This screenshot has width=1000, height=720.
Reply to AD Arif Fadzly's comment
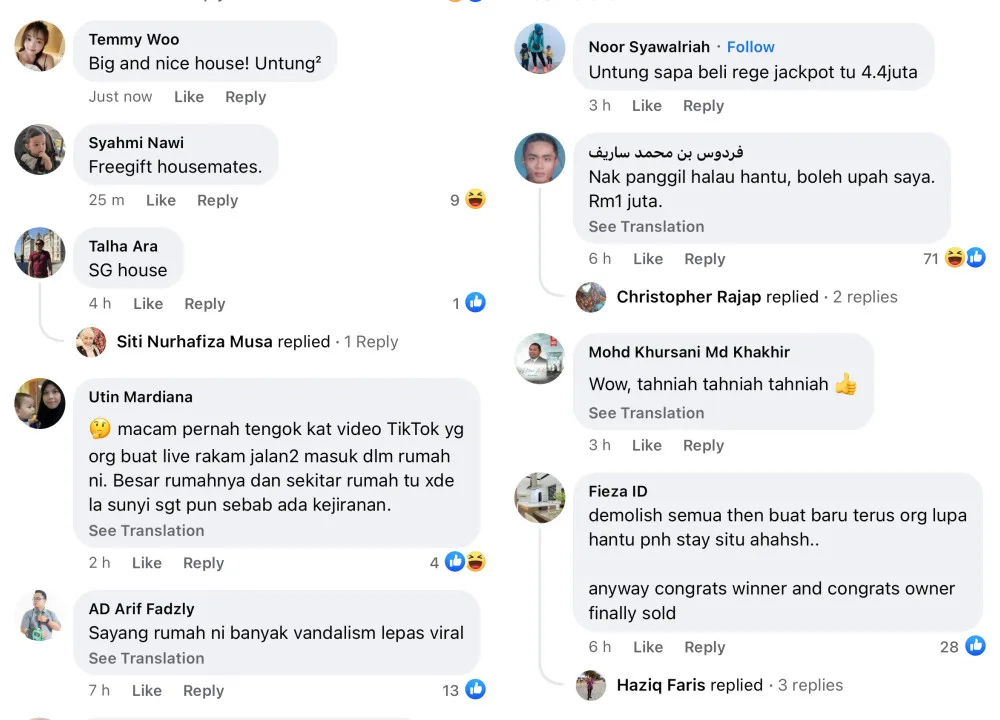pos(203,690)
